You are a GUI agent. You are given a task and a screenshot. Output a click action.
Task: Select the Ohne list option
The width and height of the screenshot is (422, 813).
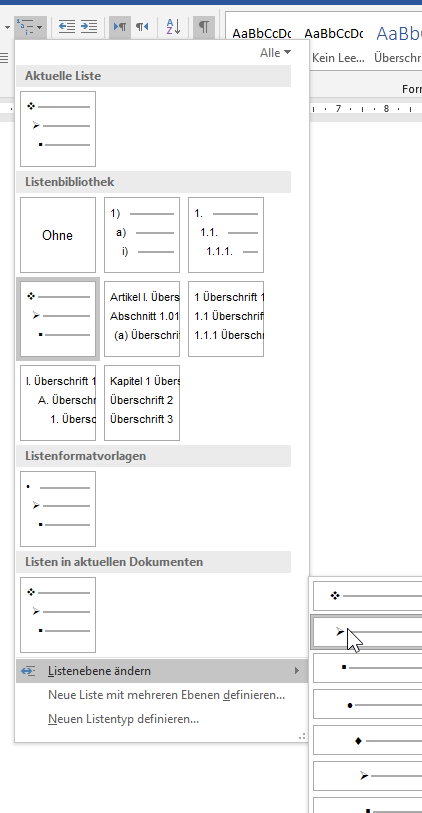point(58,235)
